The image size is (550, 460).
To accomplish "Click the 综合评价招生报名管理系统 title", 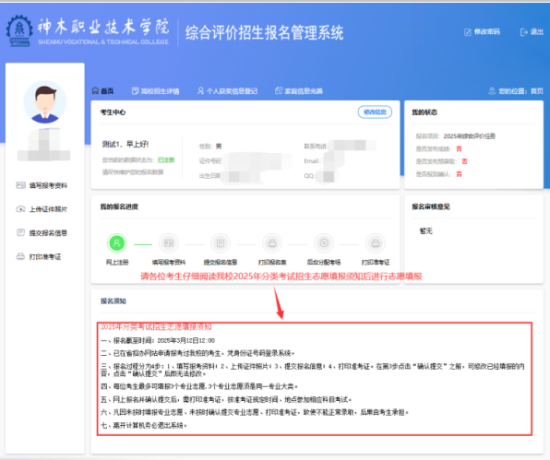I will [x=264, y=33].
